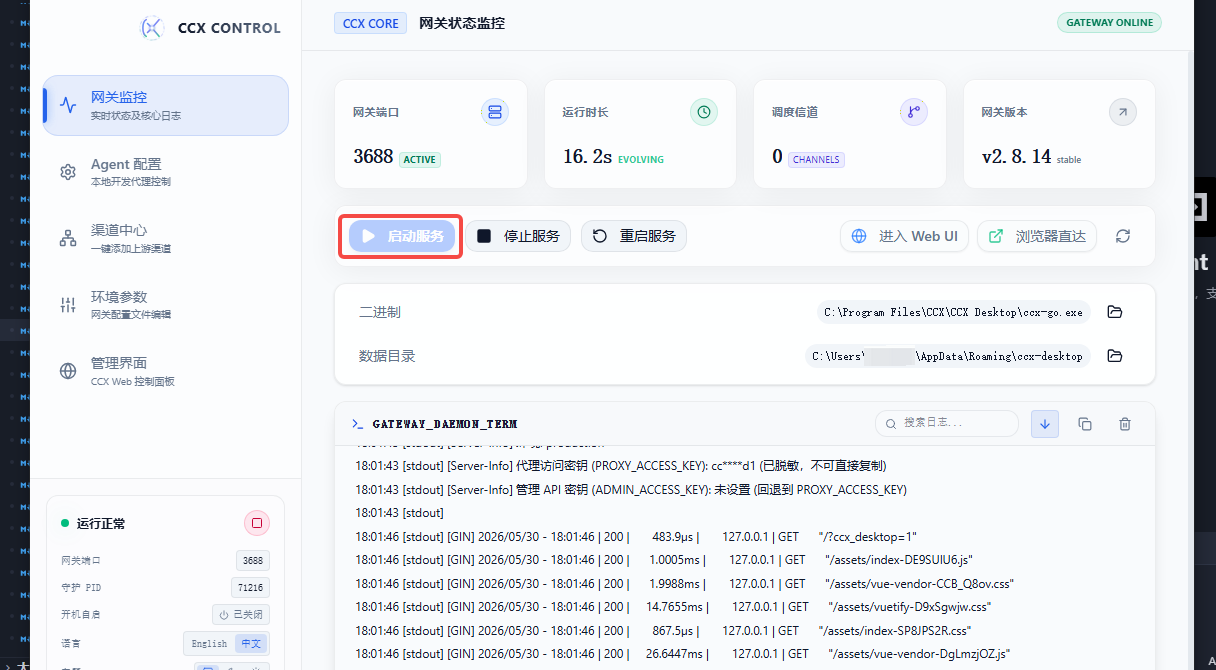1216x670 pixels.
Task: Click the log line for vue-vendor-DgLmzjOZ.js
Action: (x=682, y=654)
